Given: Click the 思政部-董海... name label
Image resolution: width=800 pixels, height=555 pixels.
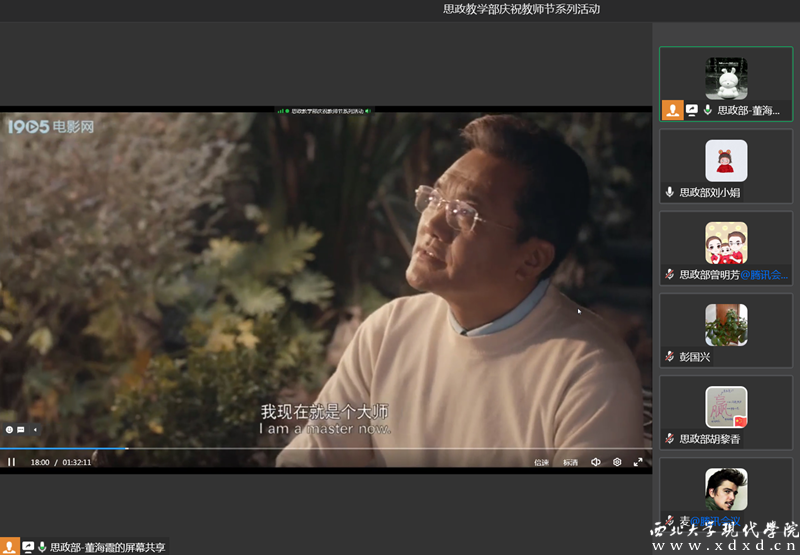Looking at the screenshot, I should (748, 111).
